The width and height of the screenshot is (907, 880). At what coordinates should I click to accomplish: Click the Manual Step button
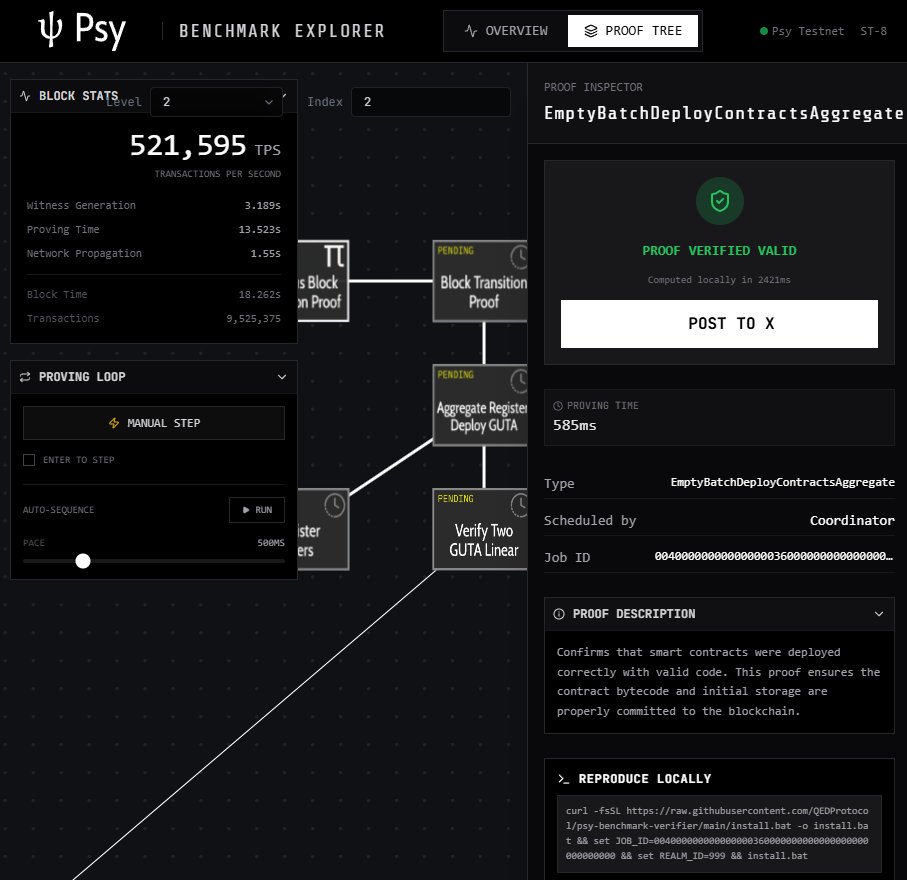pyautogui.click(x=154, y=423)
